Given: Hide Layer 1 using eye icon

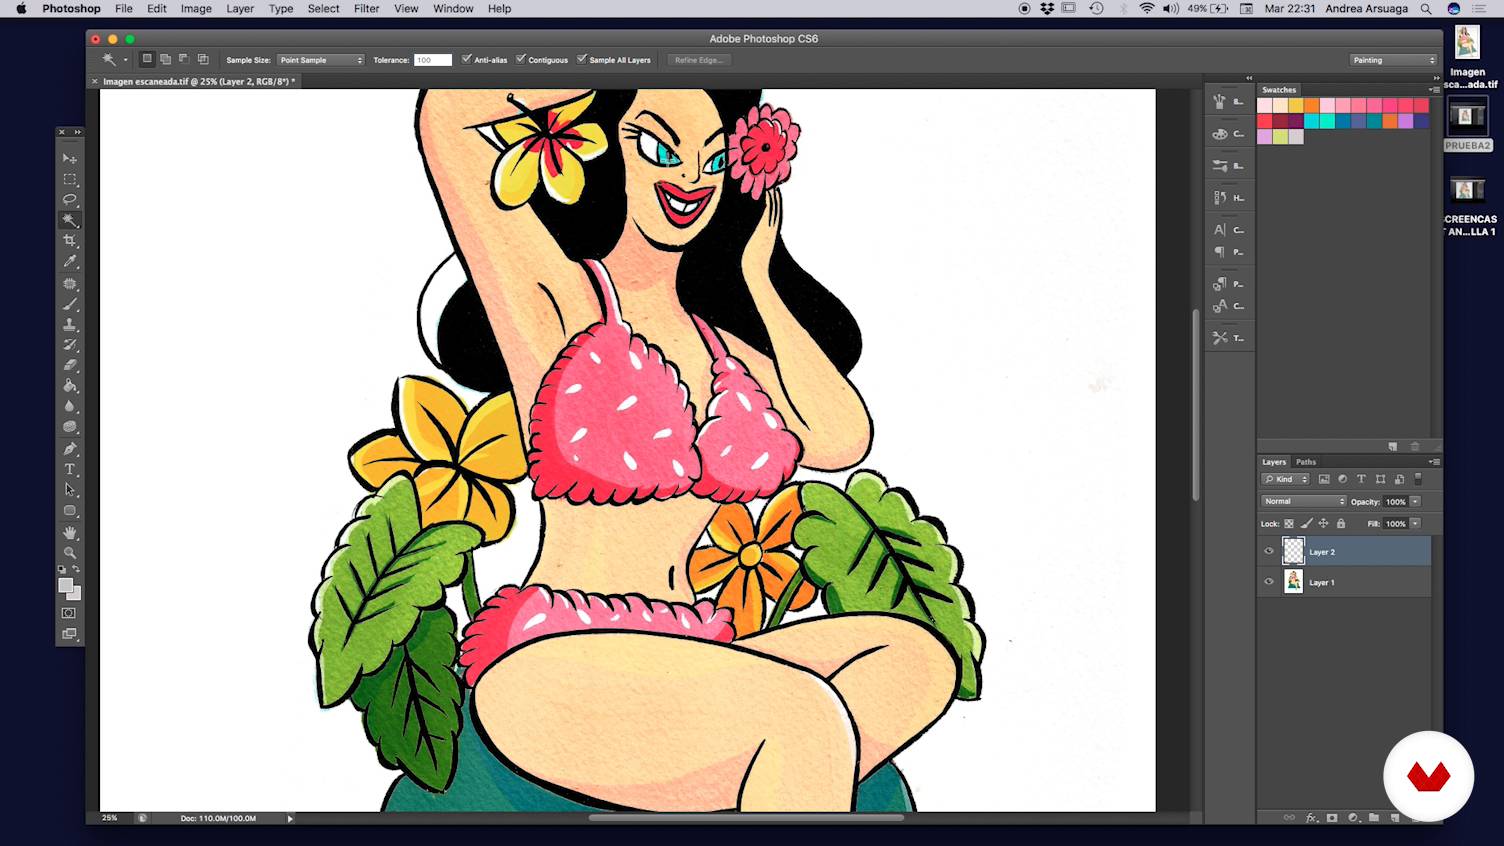Looking at the screenshot, I should [1269, 581].
